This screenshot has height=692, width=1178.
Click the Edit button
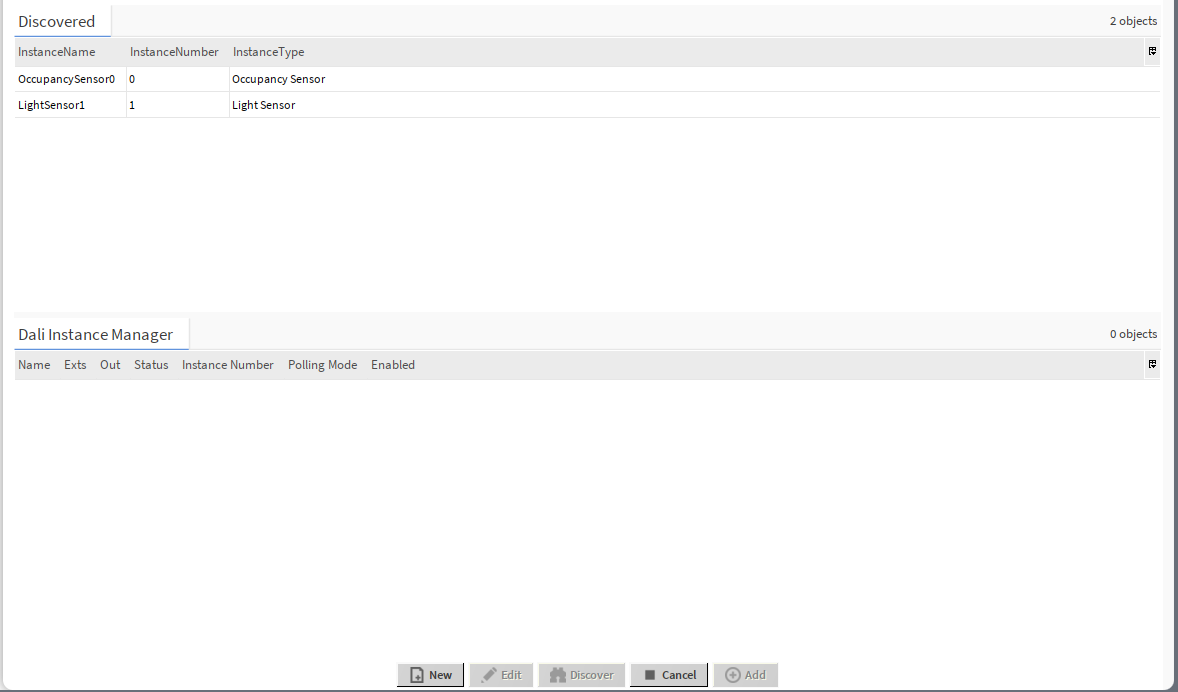click(x=501, y=675)
